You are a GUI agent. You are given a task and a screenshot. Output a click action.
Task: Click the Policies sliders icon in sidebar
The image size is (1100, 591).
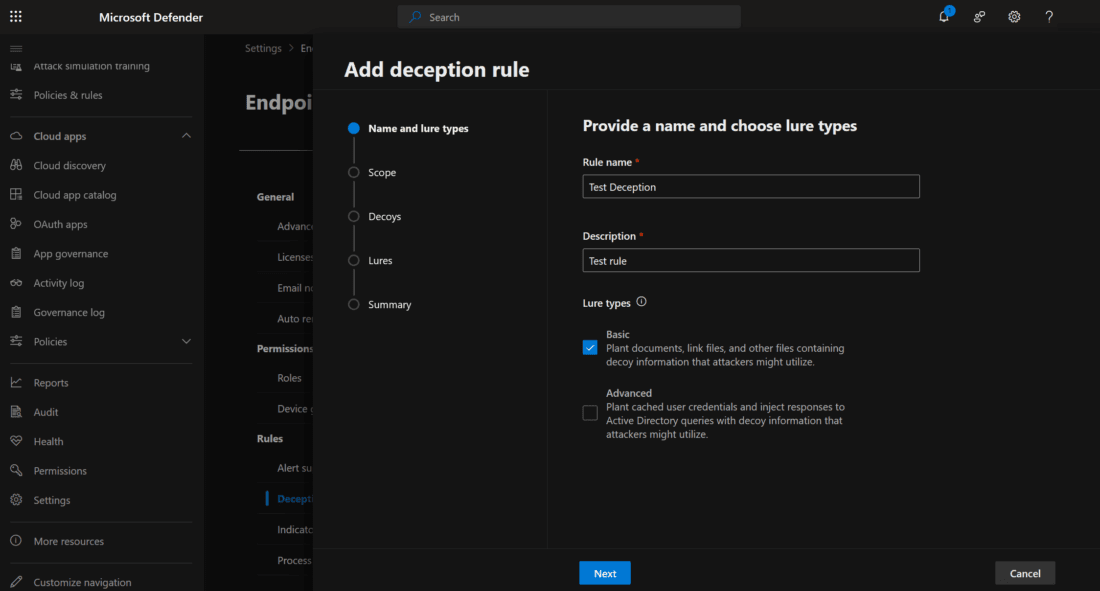[16, 341]
